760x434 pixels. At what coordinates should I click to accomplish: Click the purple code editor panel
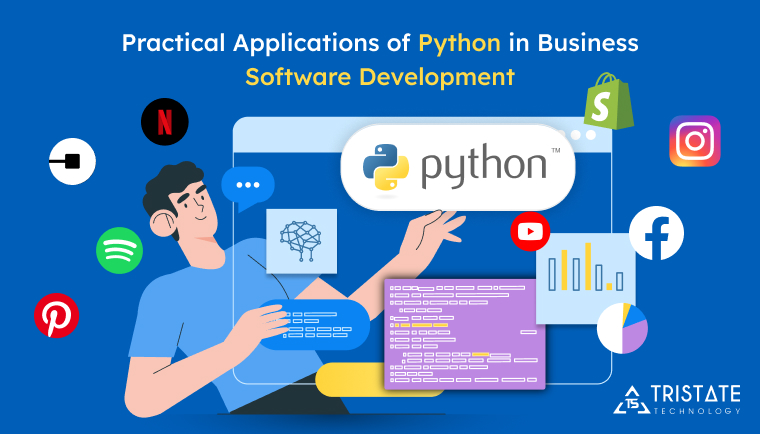(465, 334)
